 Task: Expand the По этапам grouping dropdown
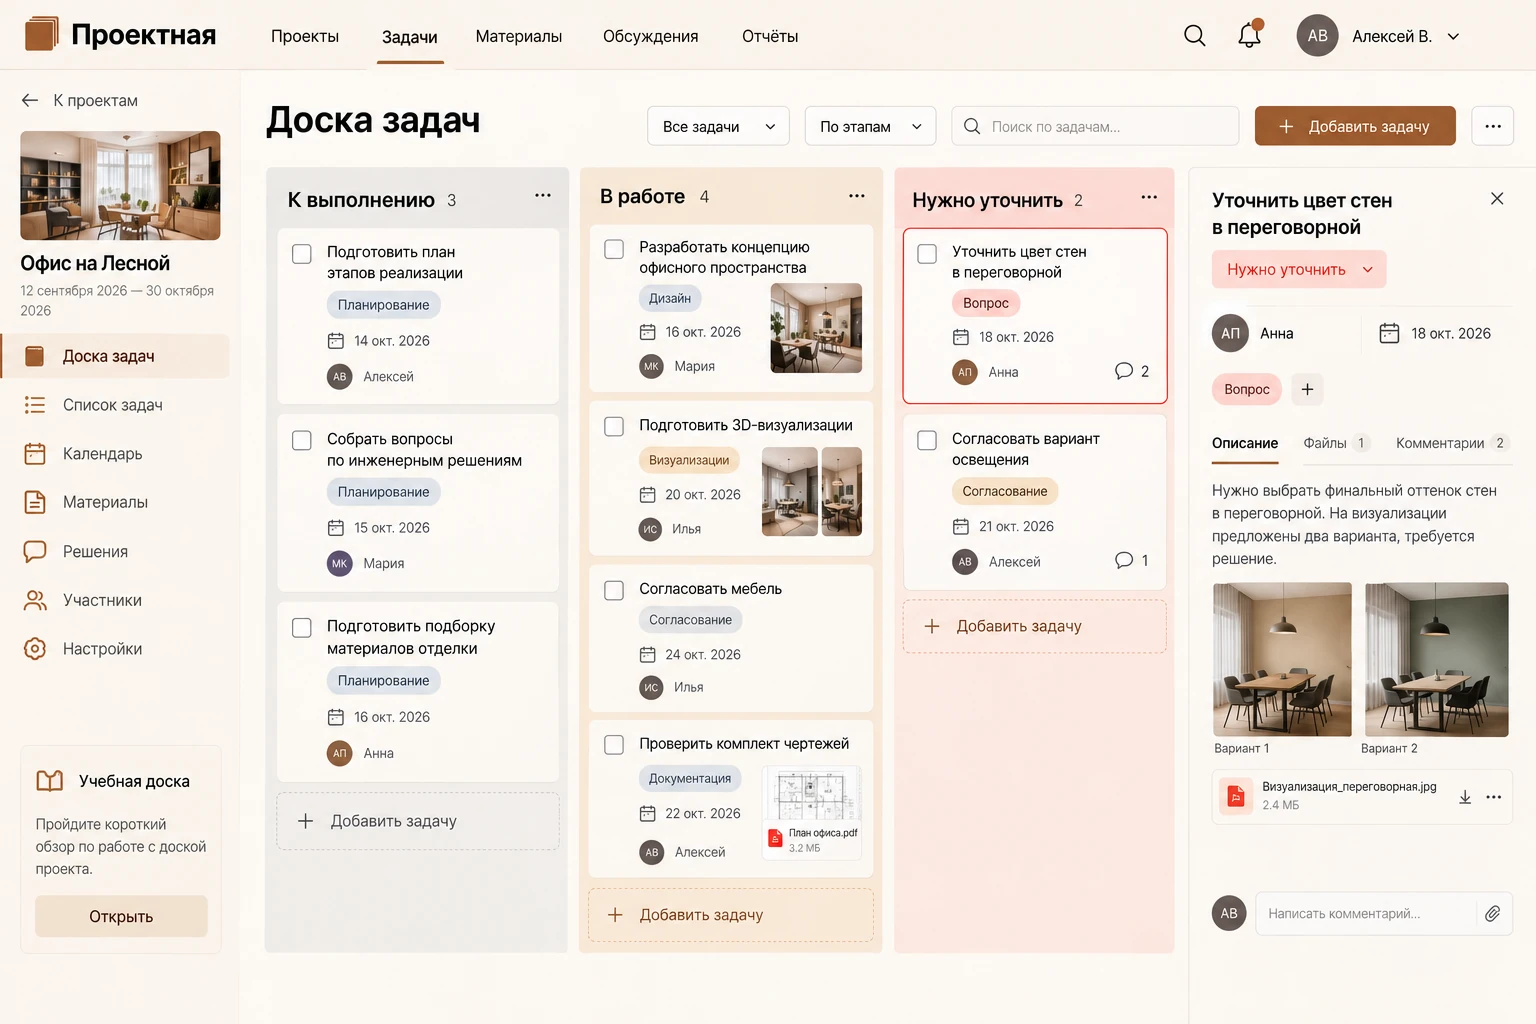(x=870, y=126)
